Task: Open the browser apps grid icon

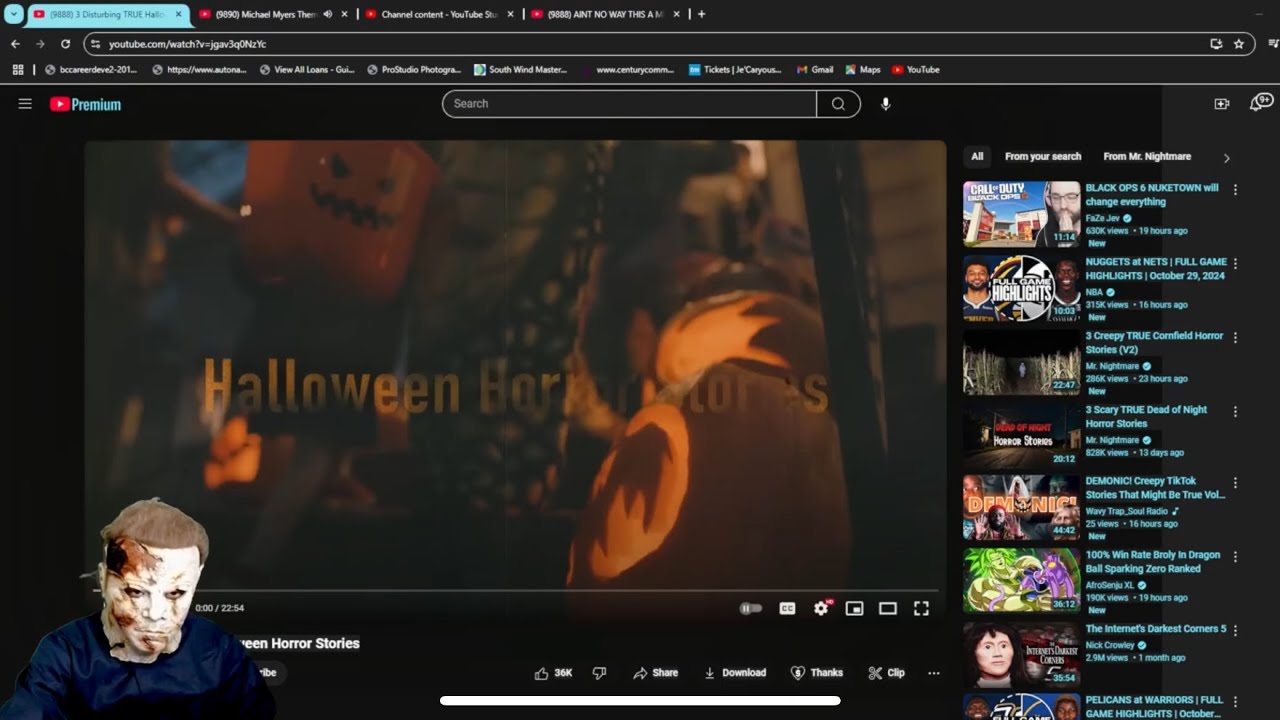Action: tap(17, 70)
